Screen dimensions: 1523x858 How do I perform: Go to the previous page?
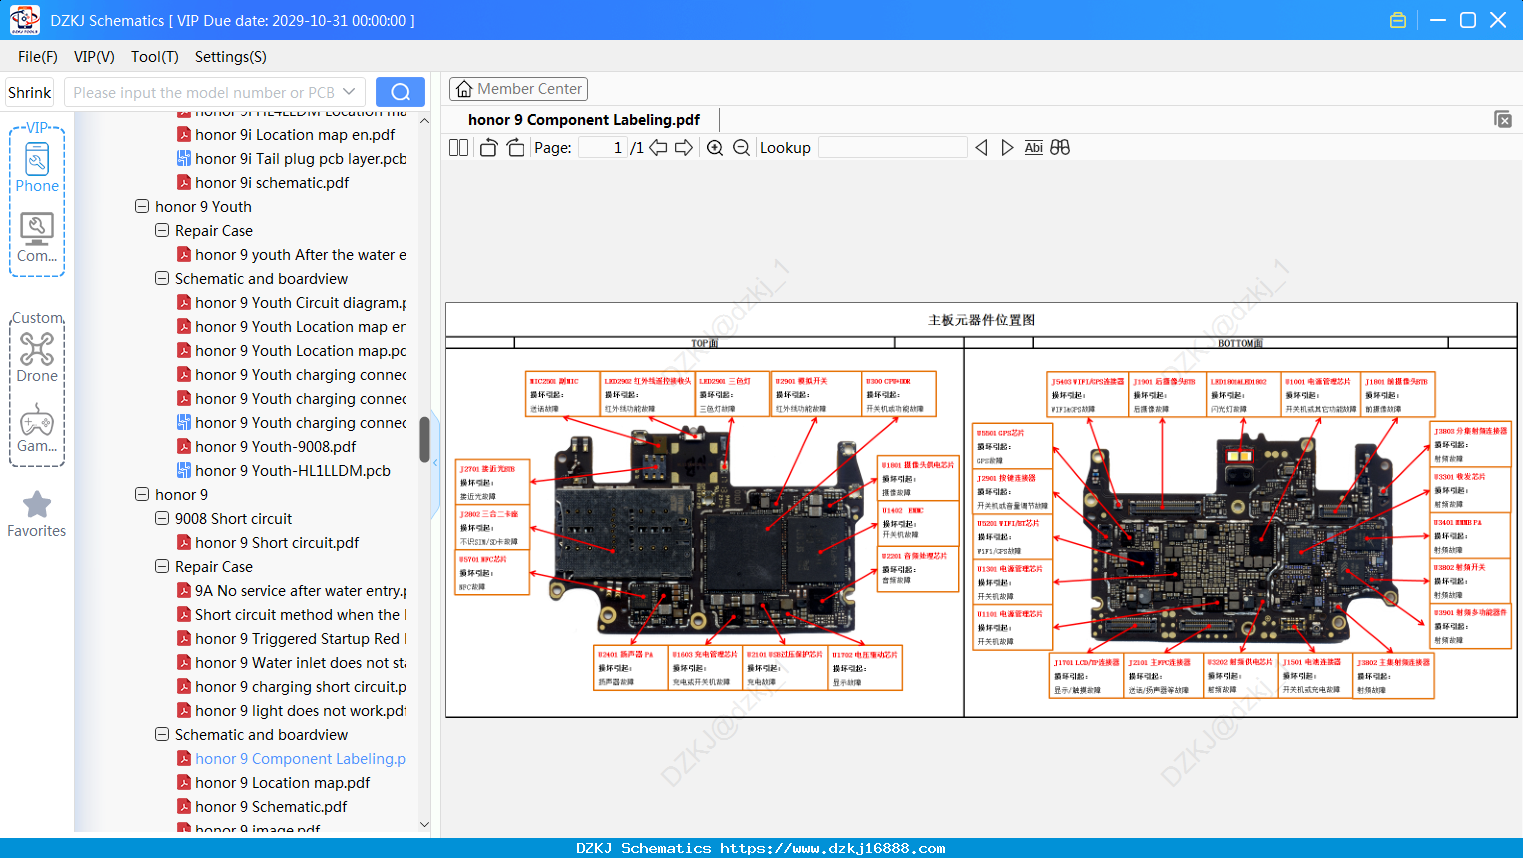point(659,148)
